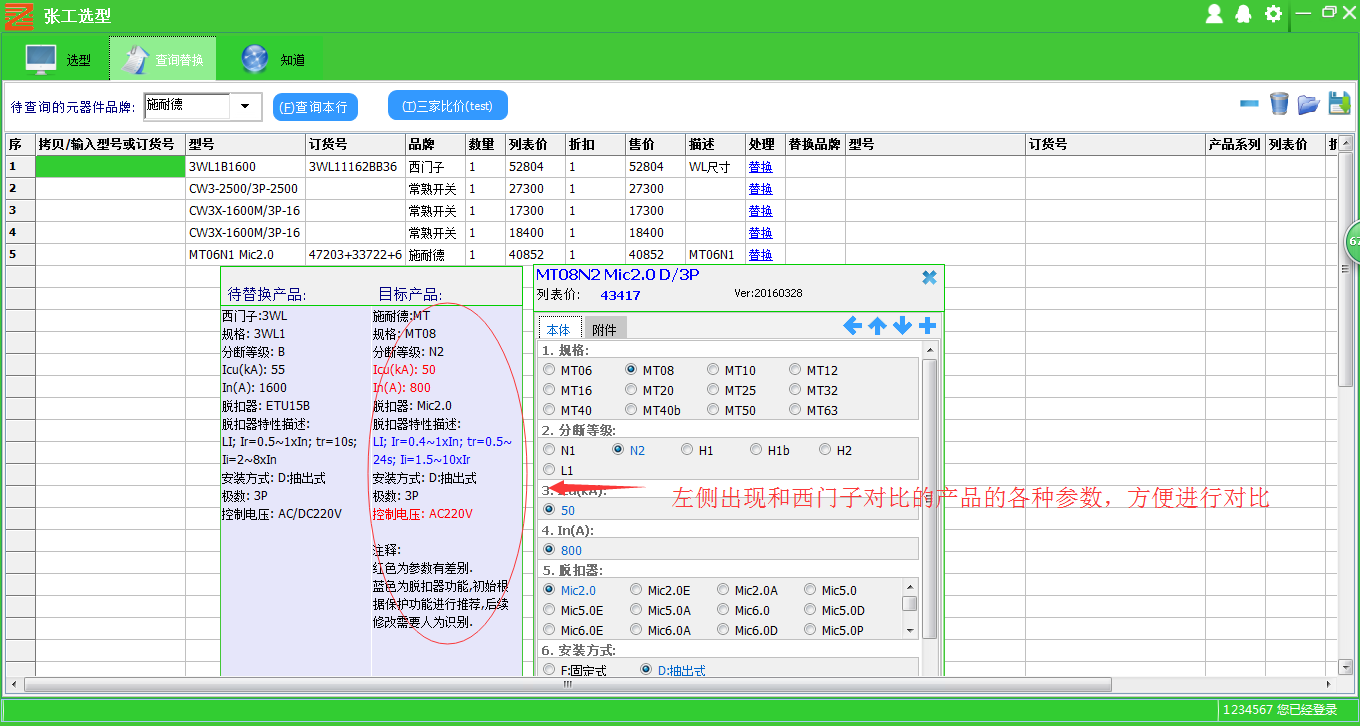Click 替换 link in row 4
The height and width of the screenshot is (726, 1360).
(760, 233)
